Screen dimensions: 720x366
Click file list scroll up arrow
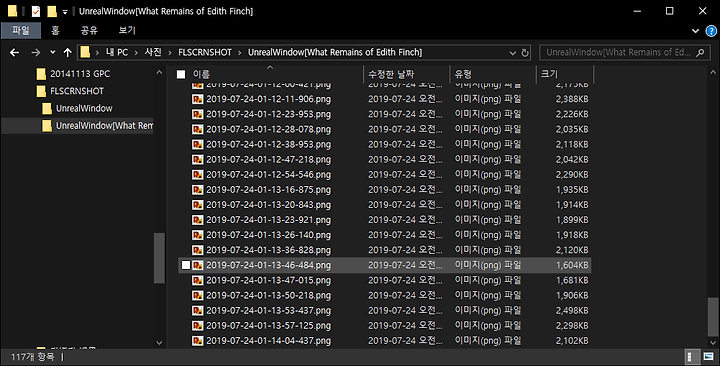point(713,73)
